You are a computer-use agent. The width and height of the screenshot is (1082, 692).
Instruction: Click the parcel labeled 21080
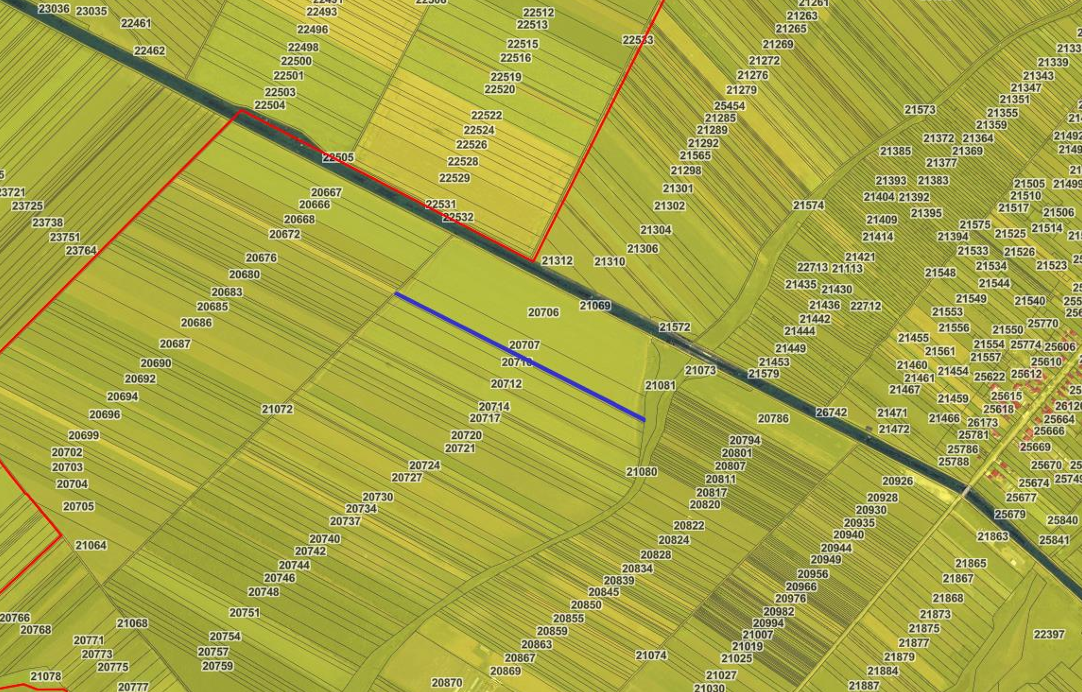point(641,471)
